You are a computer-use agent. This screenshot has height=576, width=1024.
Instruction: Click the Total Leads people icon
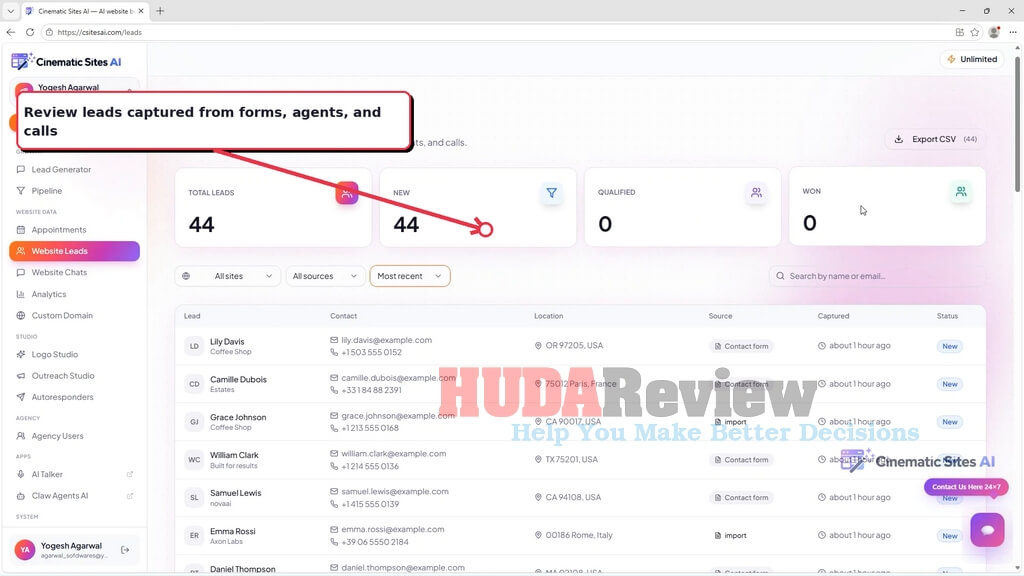pos(347,193)
